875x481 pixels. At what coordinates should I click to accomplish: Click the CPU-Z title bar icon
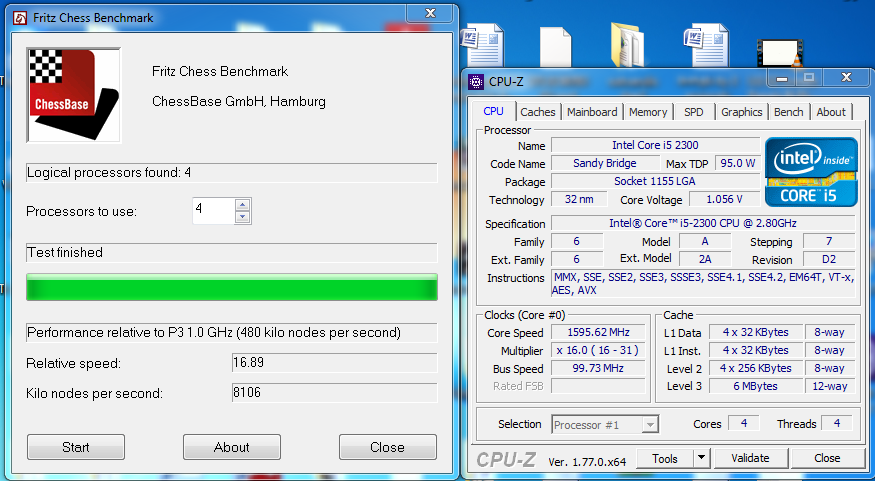click(476, 81)
